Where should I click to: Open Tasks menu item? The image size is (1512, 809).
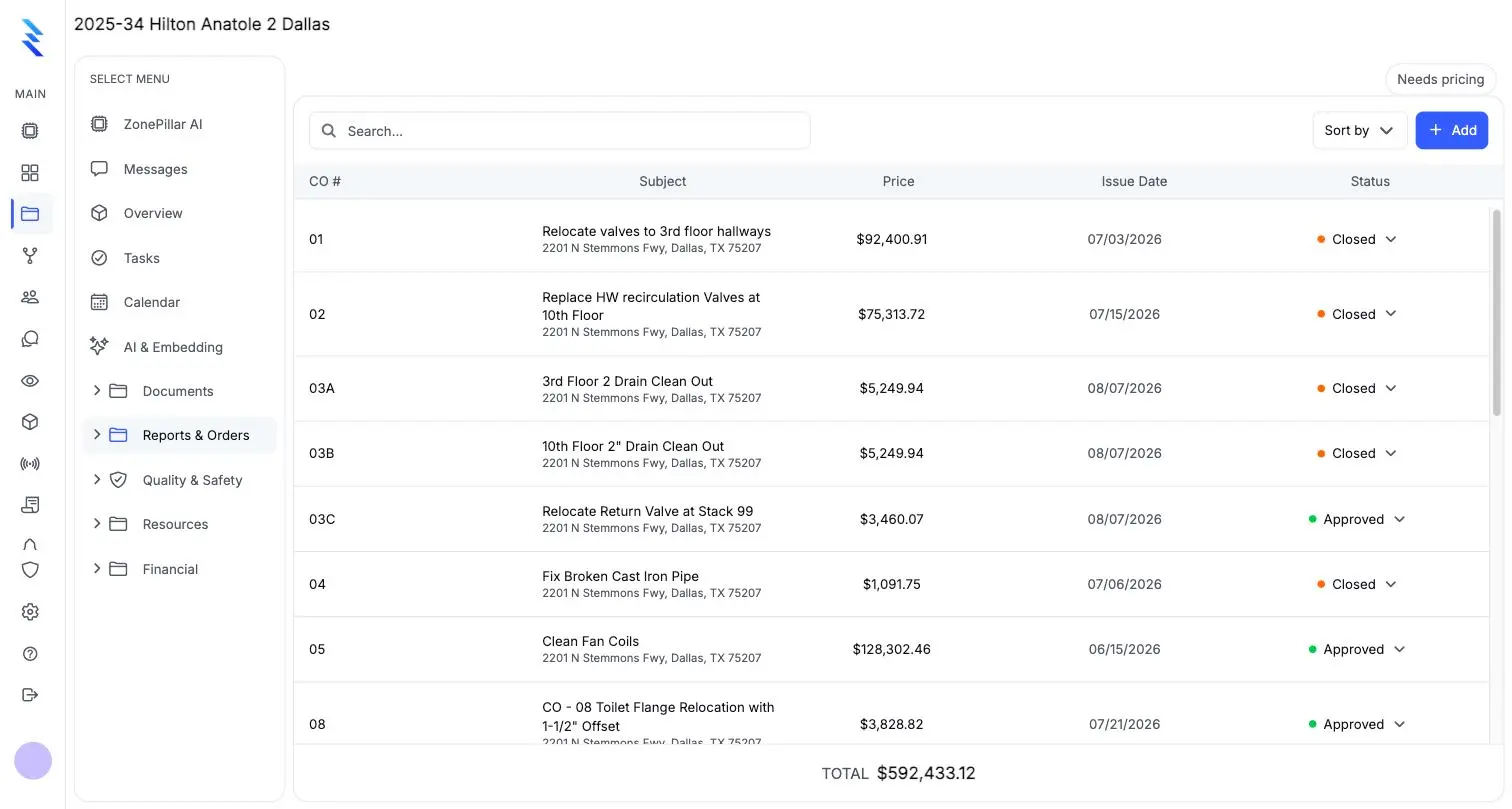(x=180, y=258)
